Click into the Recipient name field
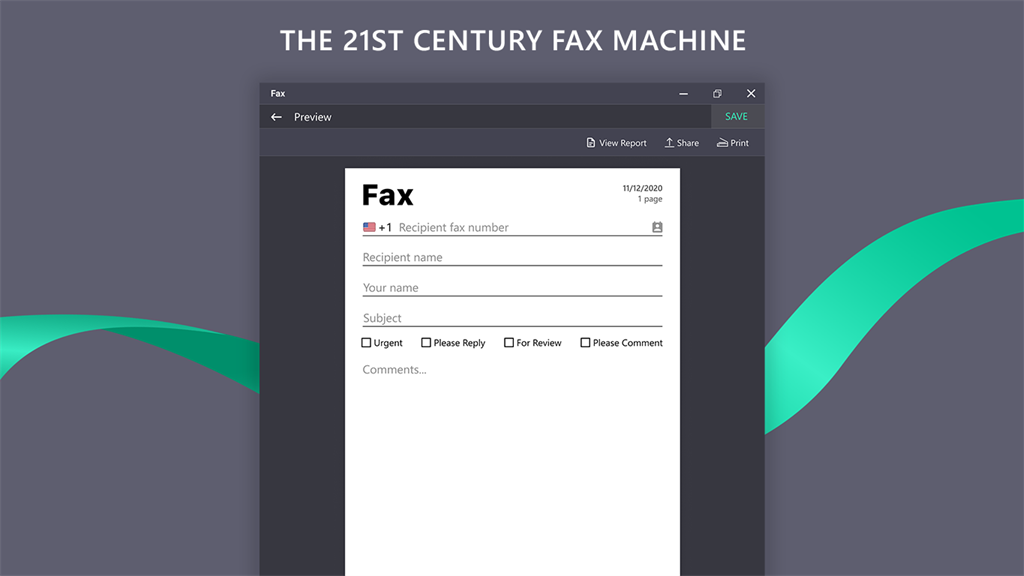Image resolution: width=1024 pixels, height=576 pixels. click(x=512, y=257)
